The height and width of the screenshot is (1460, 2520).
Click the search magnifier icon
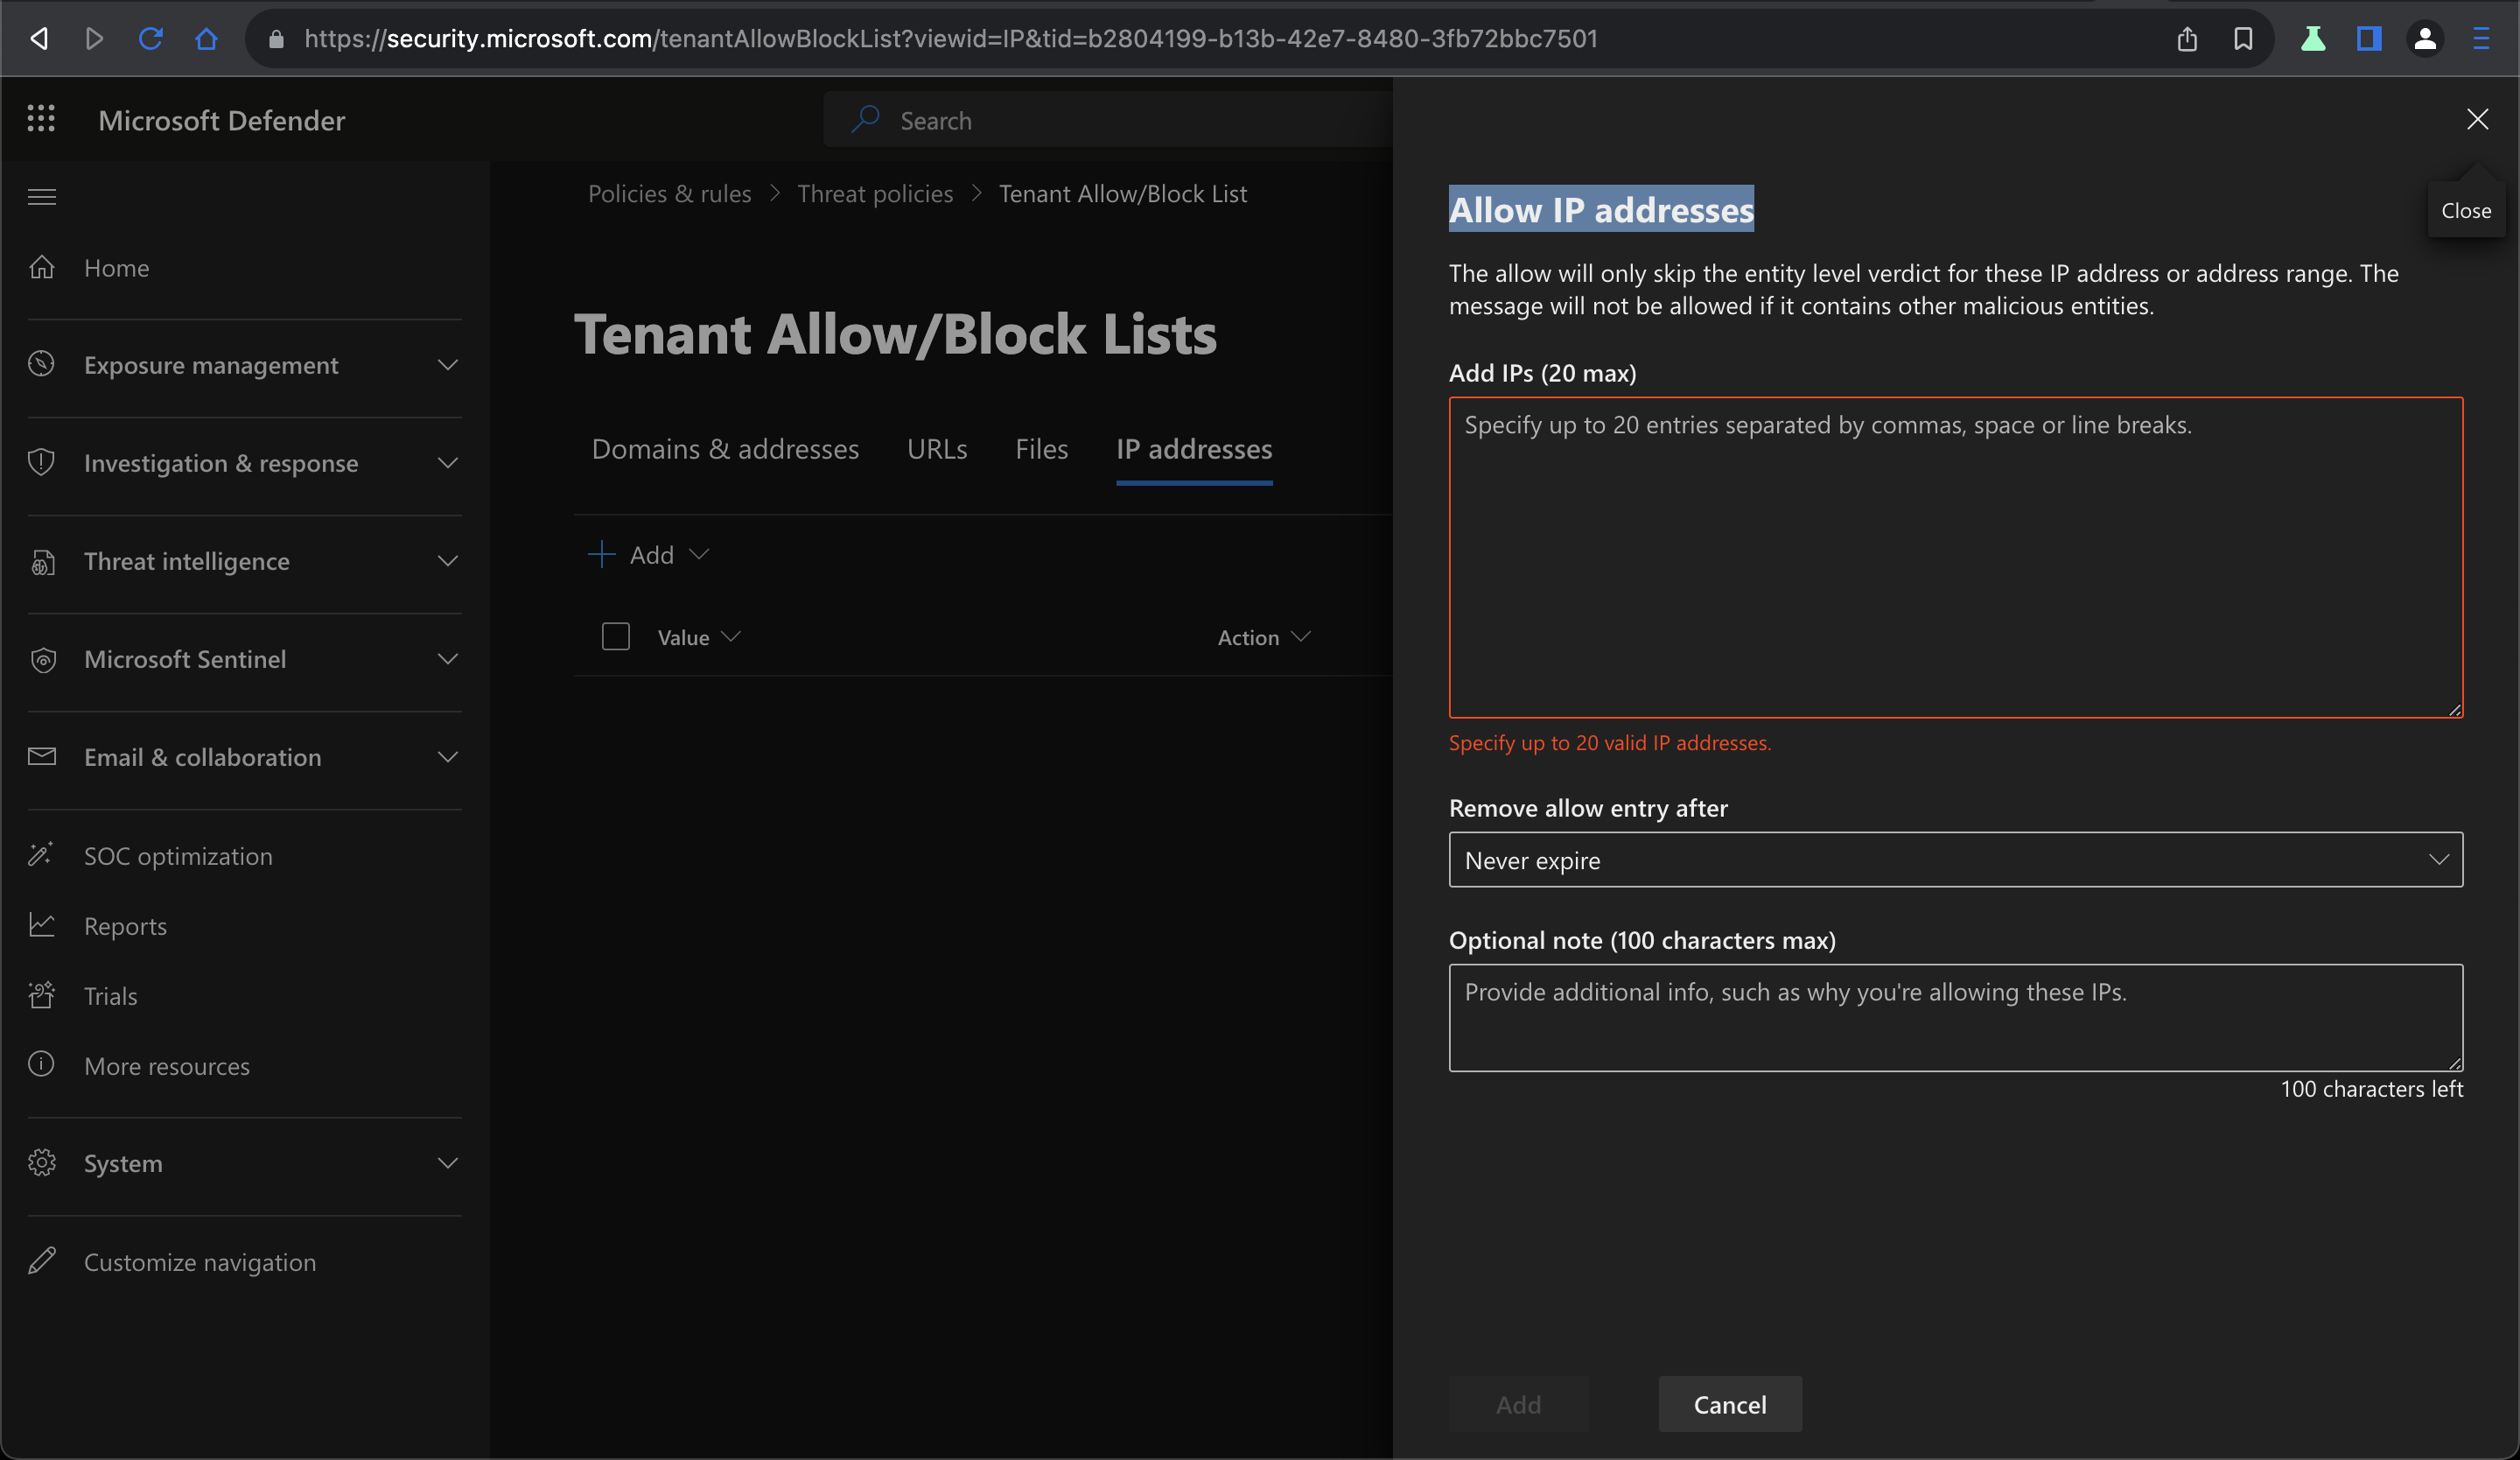(865, 119)
